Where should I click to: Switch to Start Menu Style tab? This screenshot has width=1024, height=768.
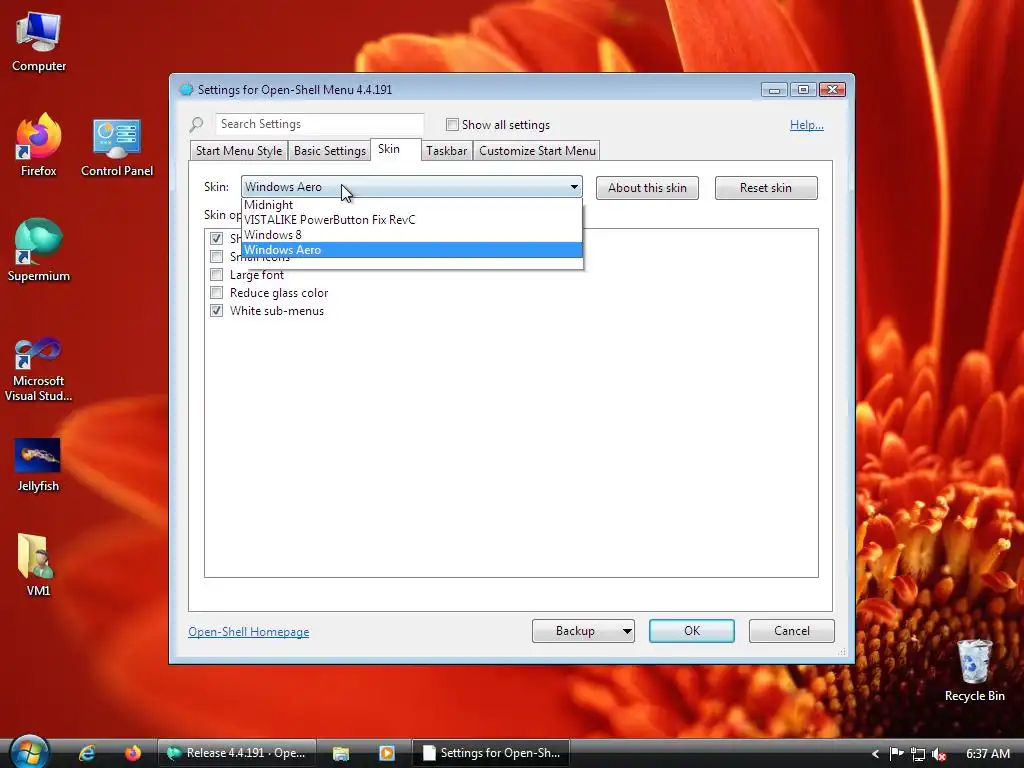click(238, 151)
